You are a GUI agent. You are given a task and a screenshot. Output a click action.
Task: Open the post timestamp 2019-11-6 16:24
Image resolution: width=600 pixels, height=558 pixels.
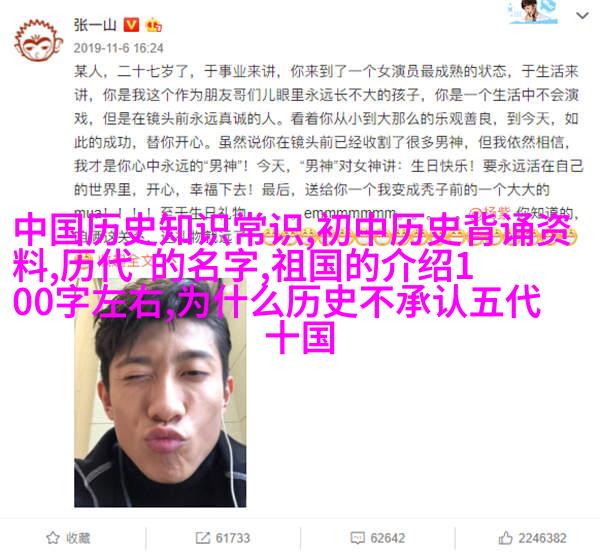(x=118, y=48)
